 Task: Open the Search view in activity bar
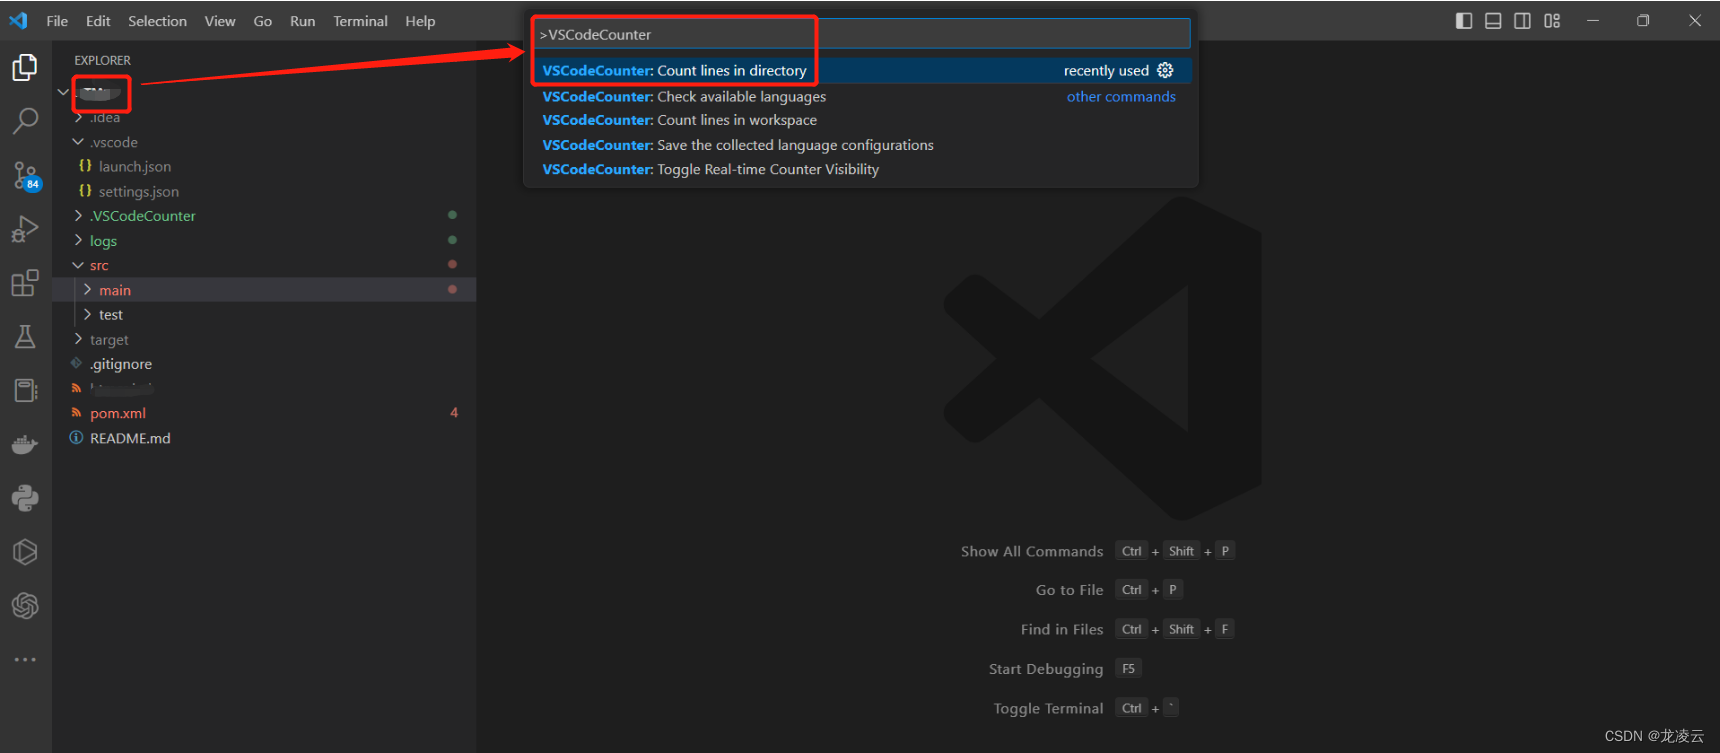point(25,121)
